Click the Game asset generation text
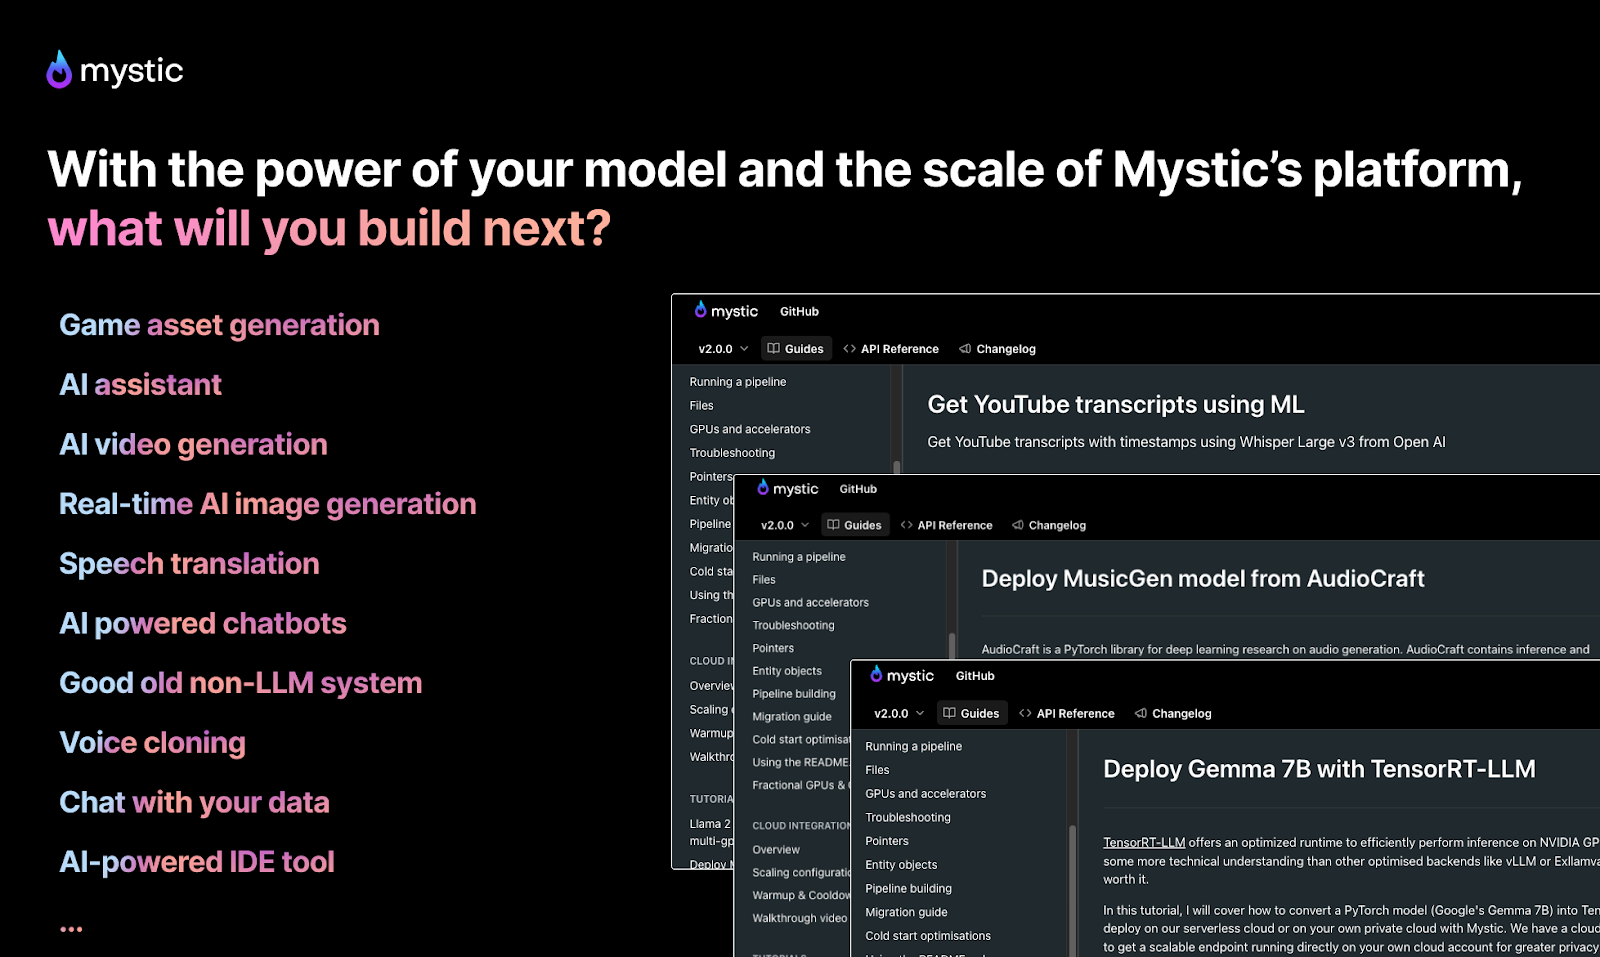The image size is (1600, 957). click(219, 325)
